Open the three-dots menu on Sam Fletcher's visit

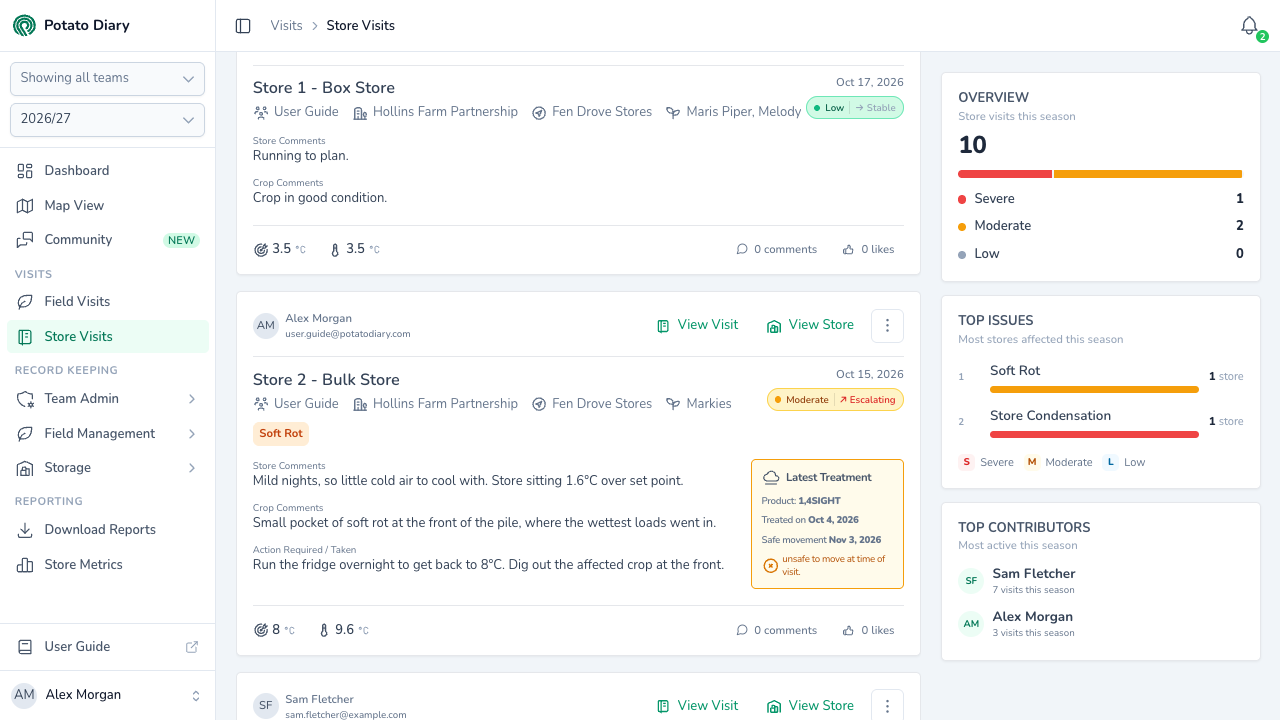(x=887, y=706)
